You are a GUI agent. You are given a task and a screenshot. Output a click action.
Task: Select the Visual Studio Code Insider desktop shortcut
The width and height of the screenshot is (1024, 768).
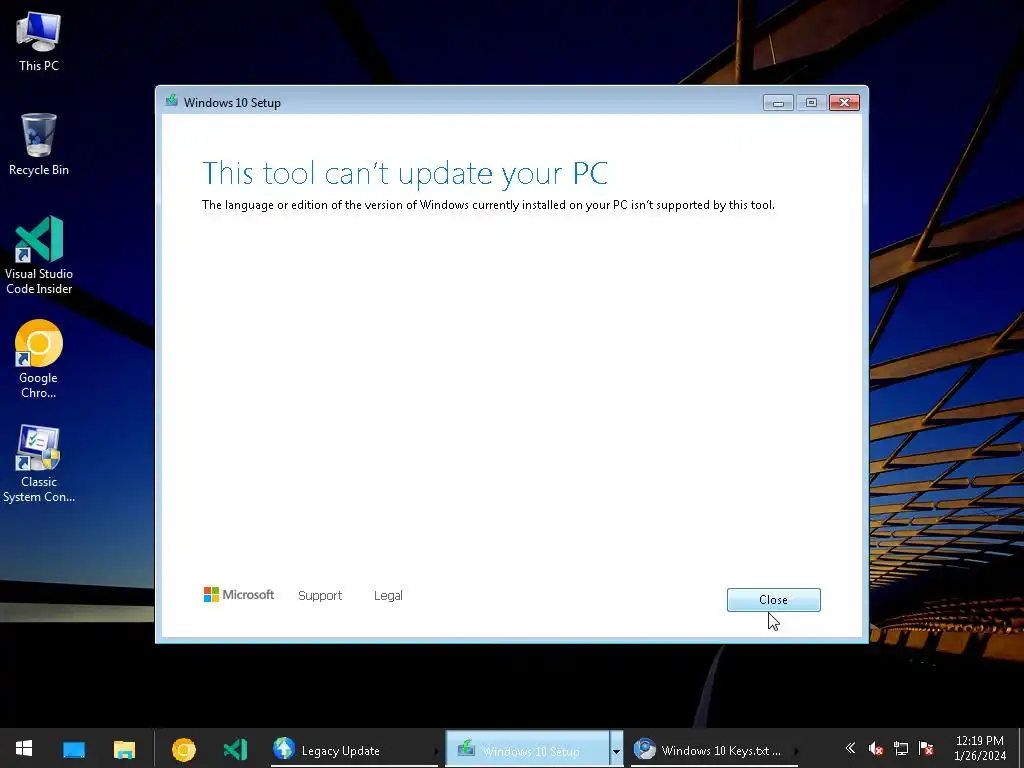(x=39, y=255)
